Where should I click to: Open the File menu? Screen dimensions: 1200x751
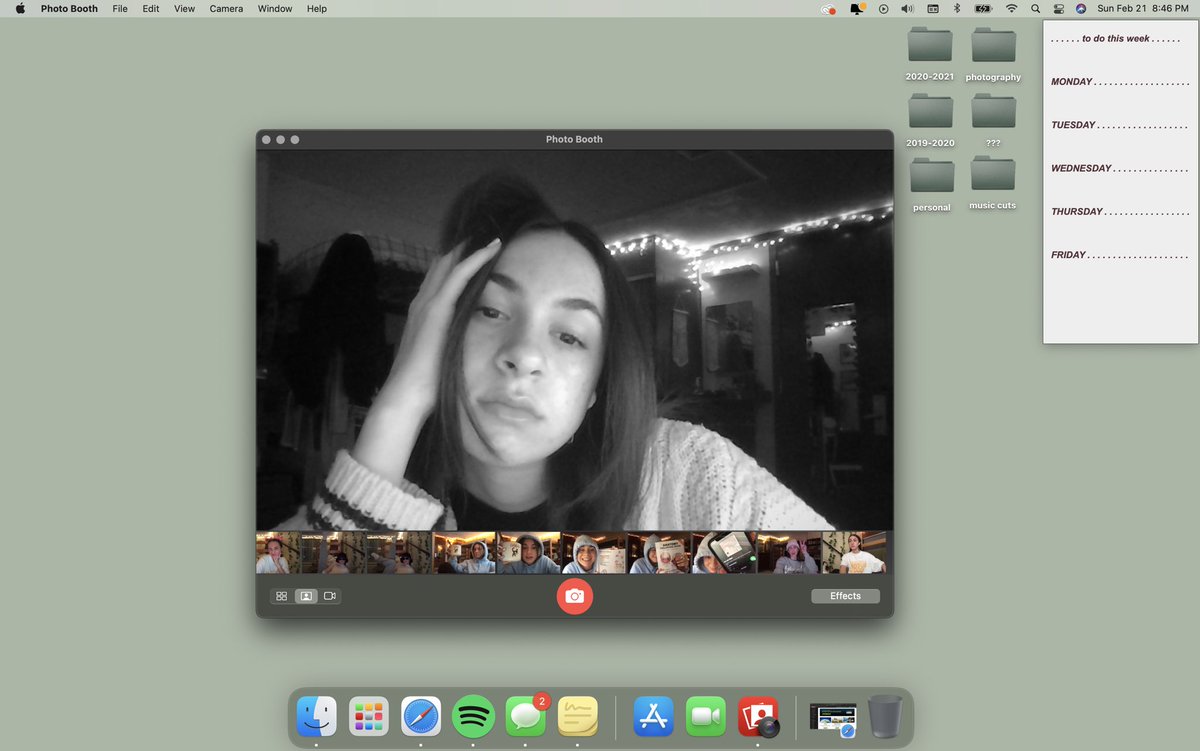pyautogui.click(x=120, y=8)
